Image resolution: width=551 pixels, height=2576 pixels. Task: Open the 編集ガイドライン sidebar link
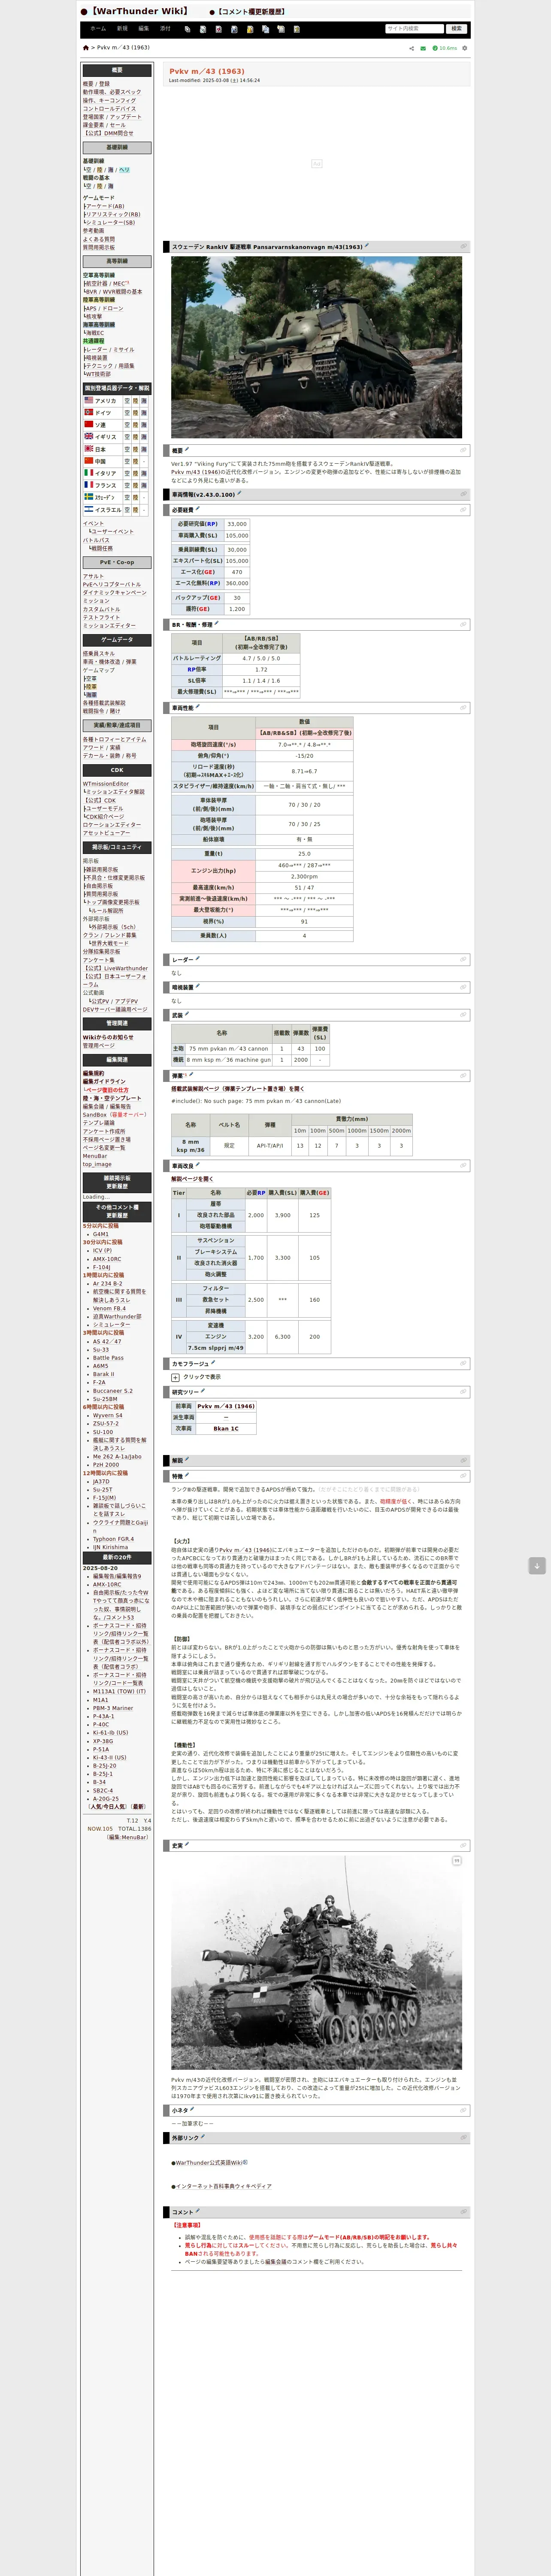(x=104, y=1081)
